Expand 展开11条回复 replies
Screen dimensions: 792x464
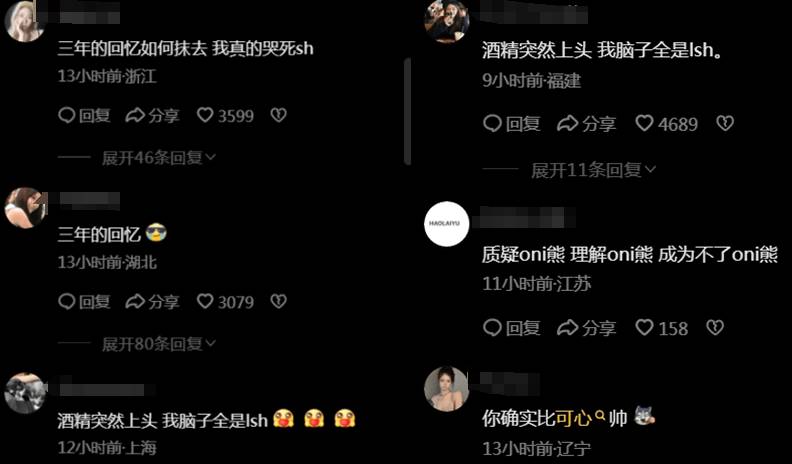(x=593, y=171)
